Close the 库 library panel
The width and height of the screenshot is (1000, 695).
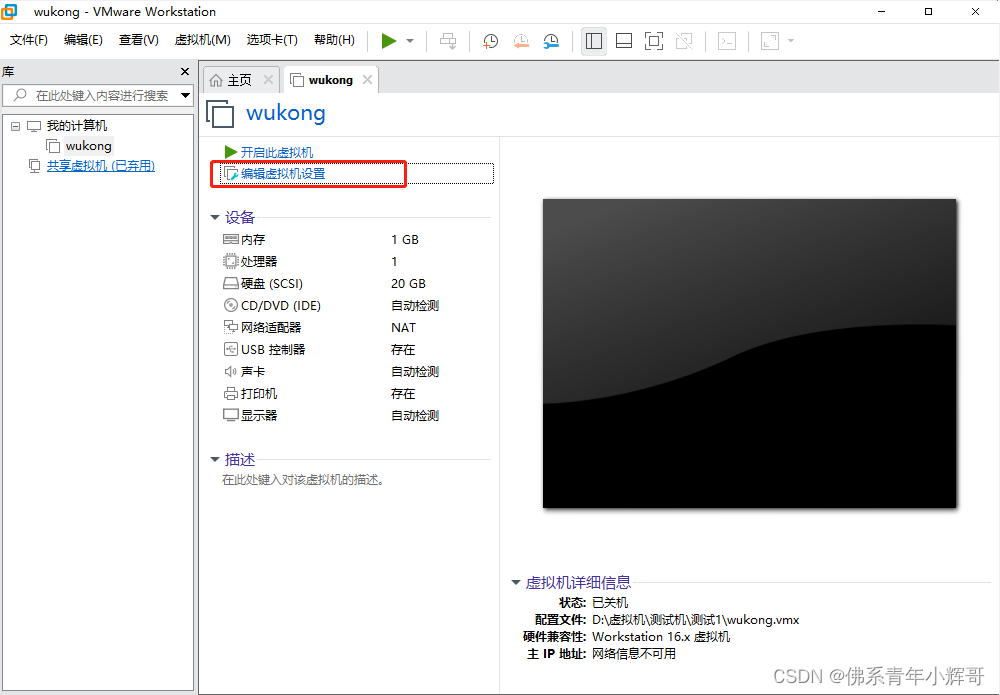[185, 71]
